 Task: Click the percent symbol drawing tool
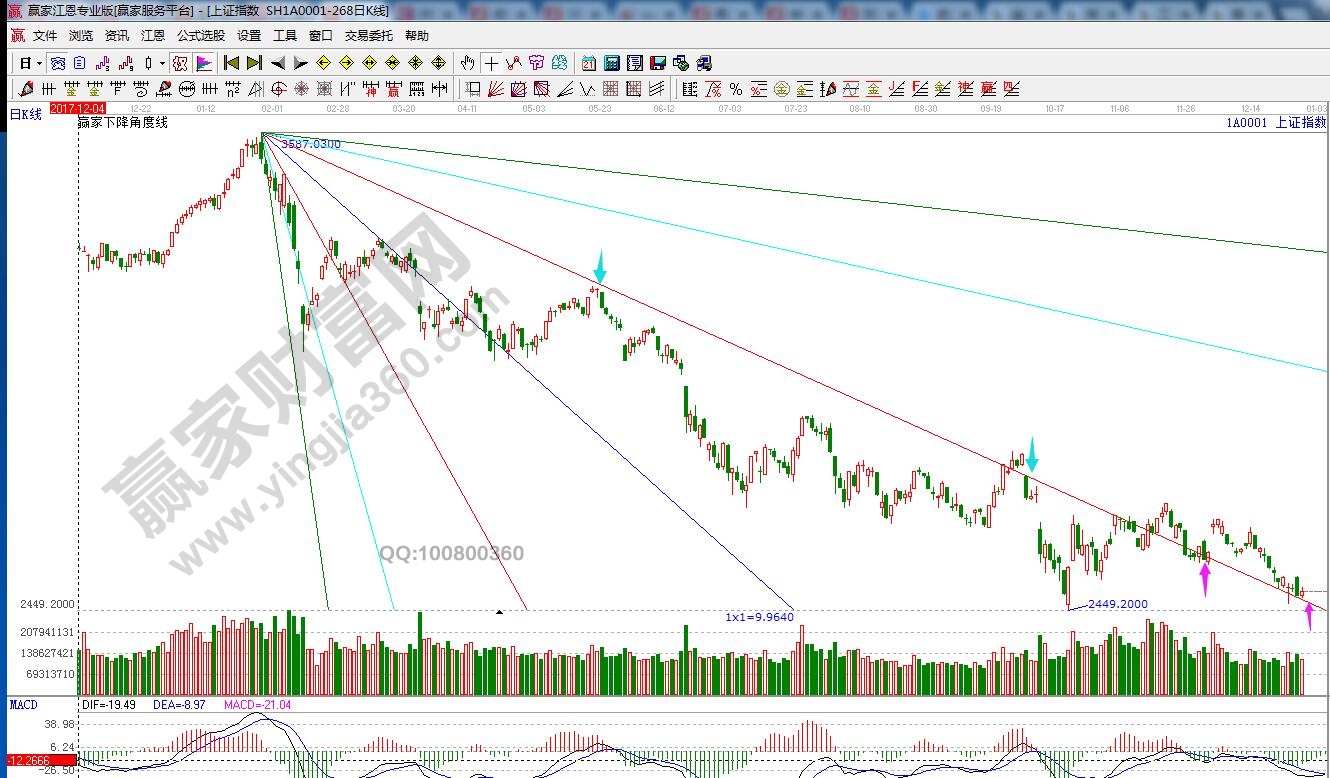click(736, 89)
